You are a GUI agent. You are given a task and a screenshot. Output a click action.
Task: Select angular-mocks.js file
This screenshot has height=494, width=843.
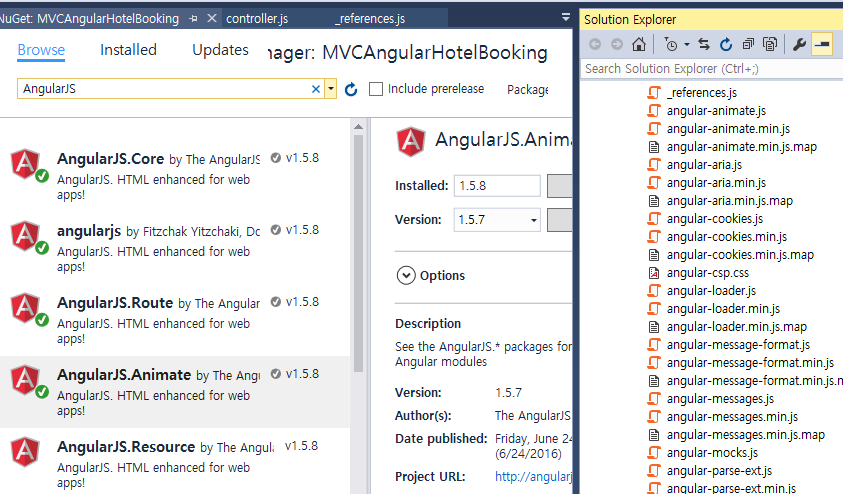(712, 453)
